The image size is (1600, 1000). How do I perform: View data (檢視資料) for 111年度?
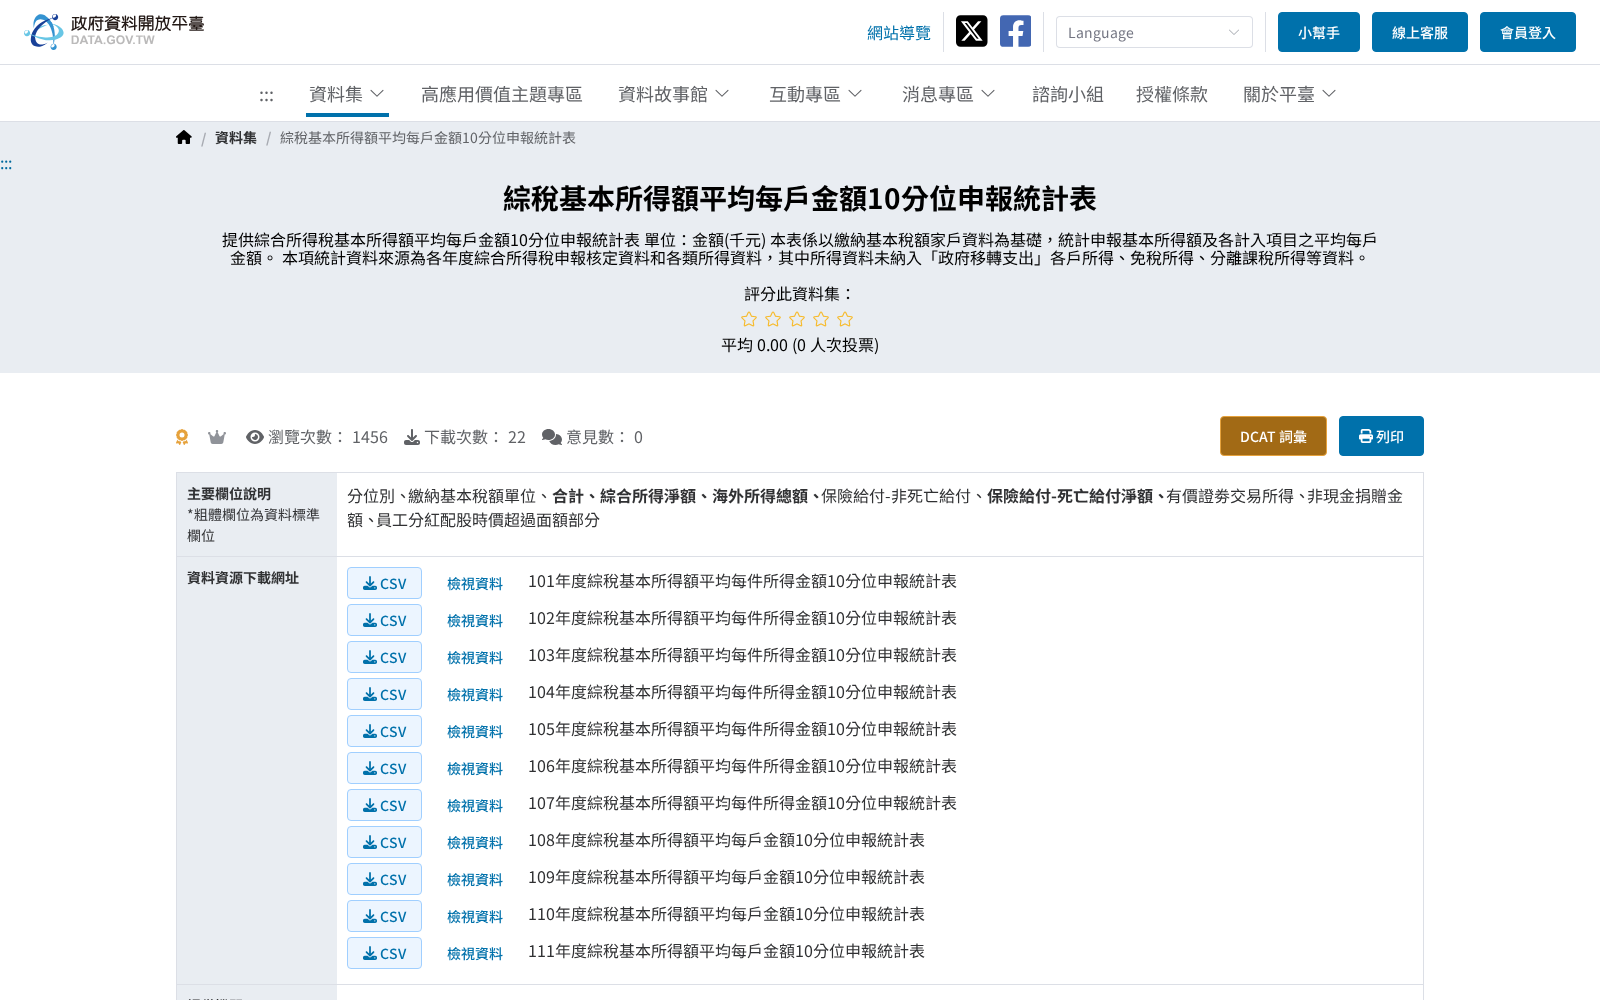[x=475, y=954]
